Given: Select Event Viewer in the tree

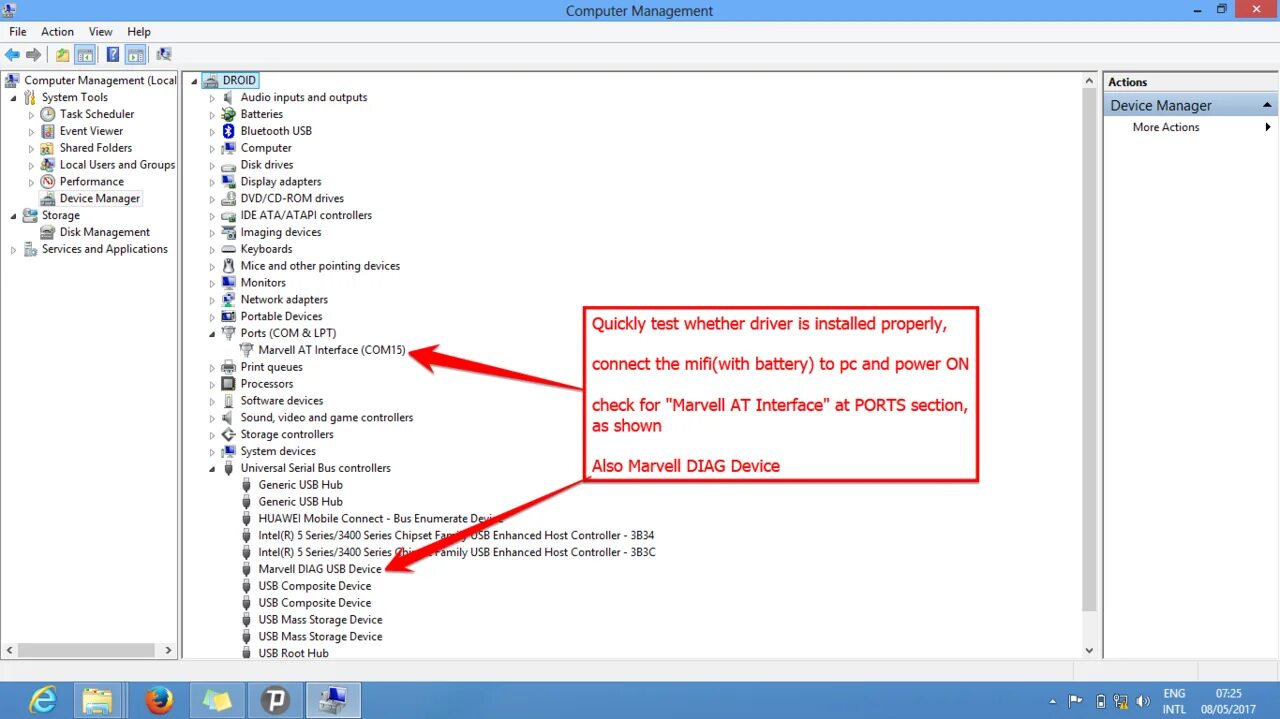Looking at the screenshot, I should (91, 131).
